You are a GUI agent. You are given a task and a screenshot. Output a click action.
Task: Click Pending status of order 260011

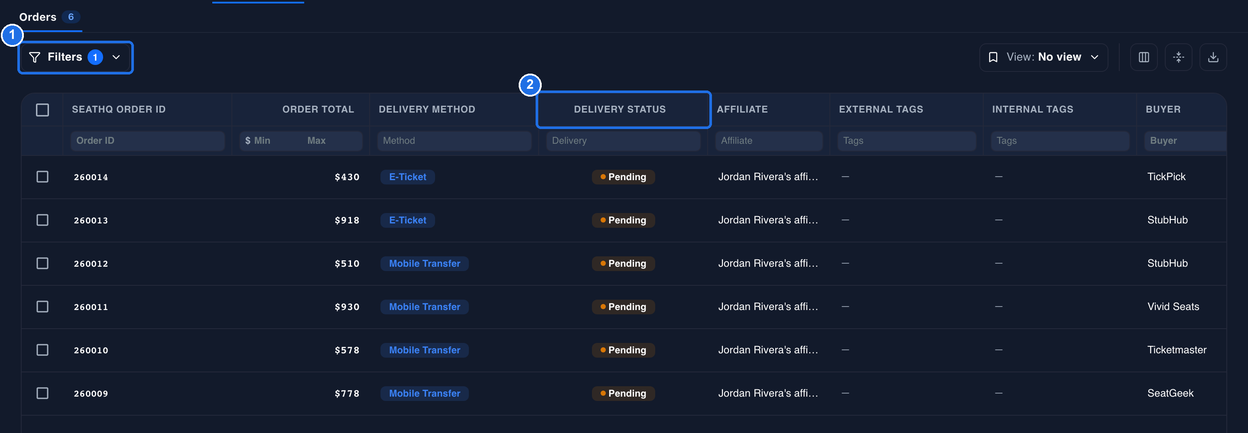pos(623,307)
